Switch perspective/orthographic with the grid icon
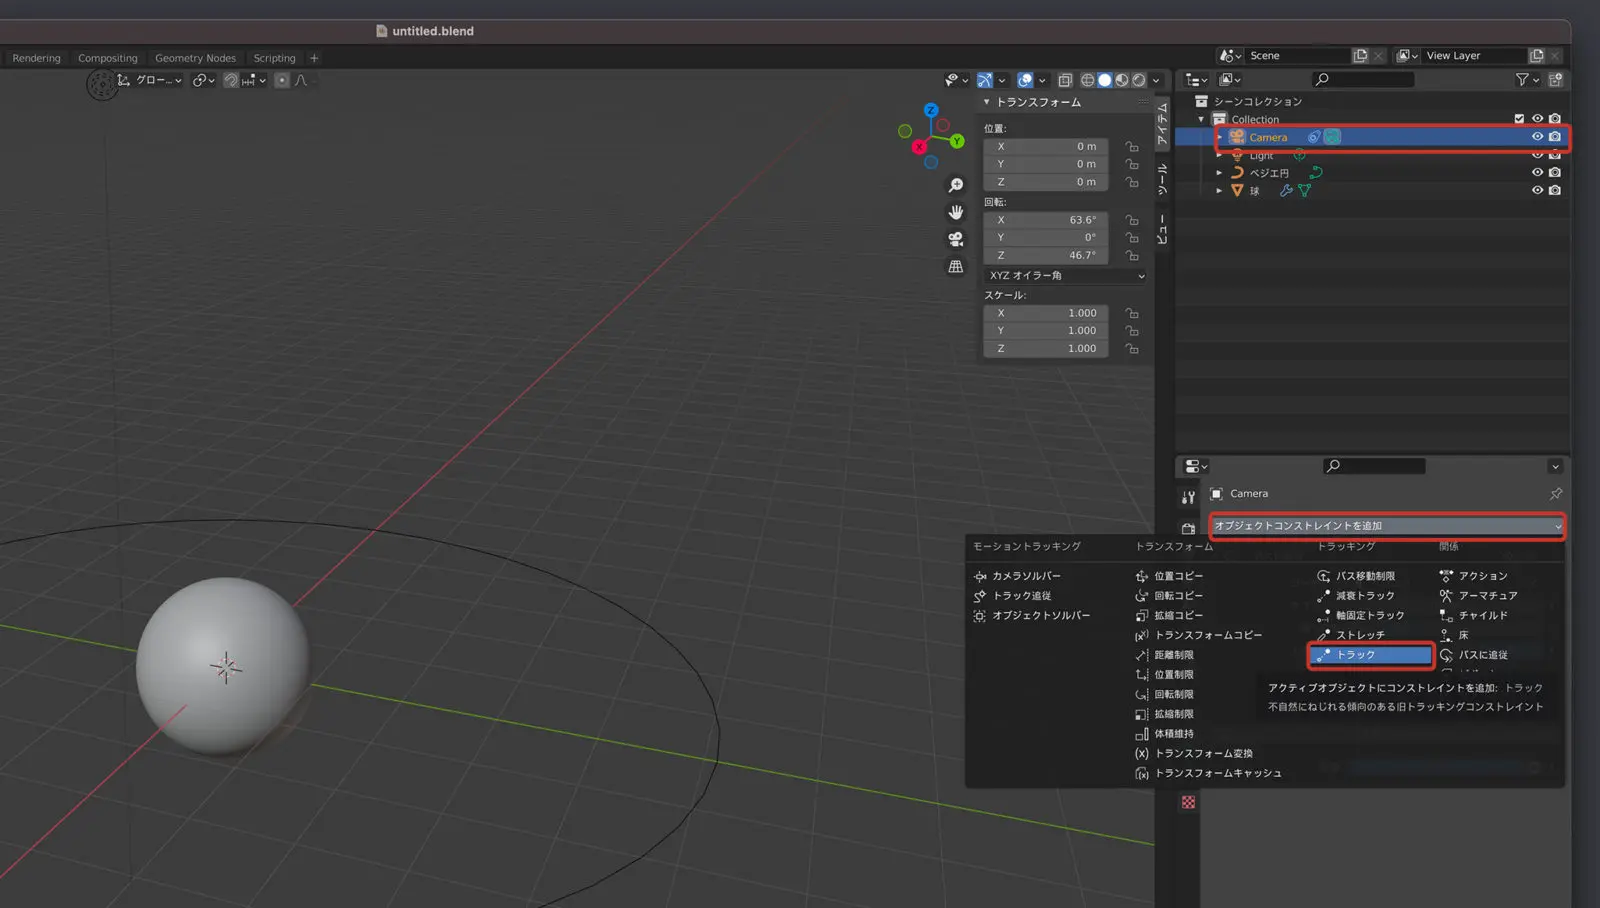This screenshot has height=908, width=1600. click(956, 266)
